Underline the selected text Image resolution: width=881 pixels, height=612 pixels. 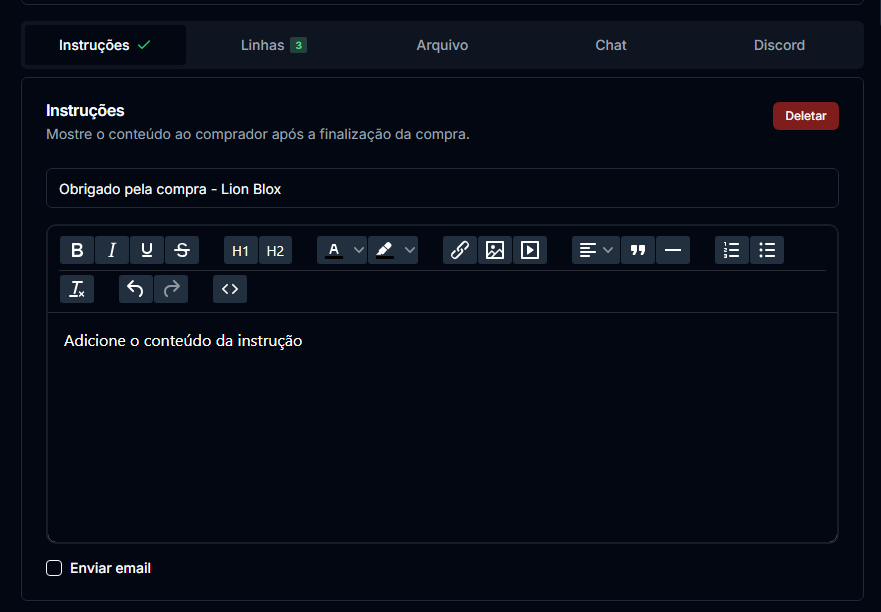147,250
